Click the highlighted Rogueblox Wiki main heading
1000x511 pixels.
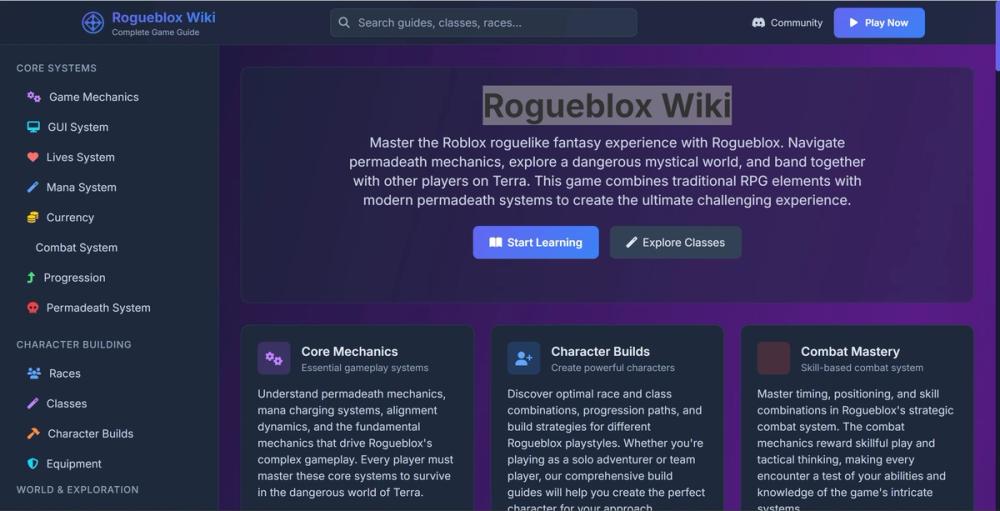(x=607, y=105)
